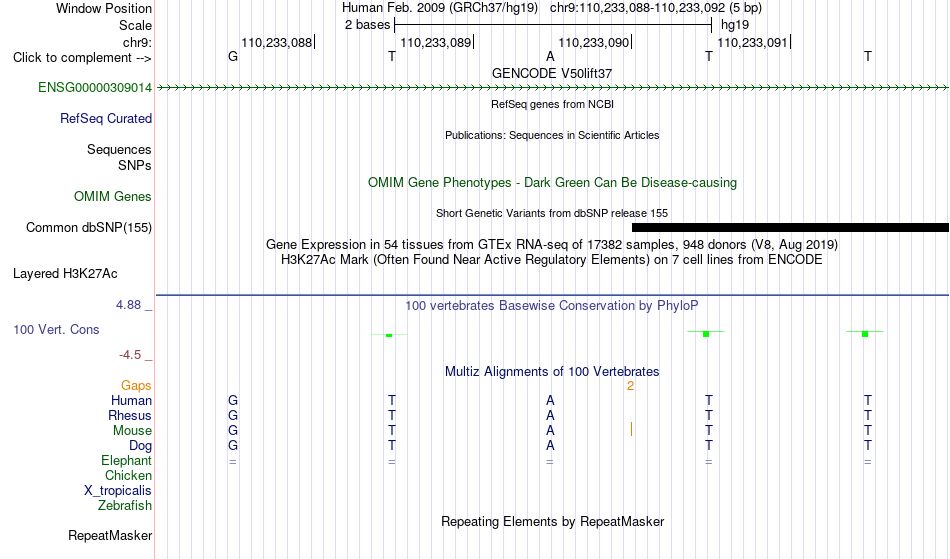Click position label 110,233,090

[x=594, y=43]
